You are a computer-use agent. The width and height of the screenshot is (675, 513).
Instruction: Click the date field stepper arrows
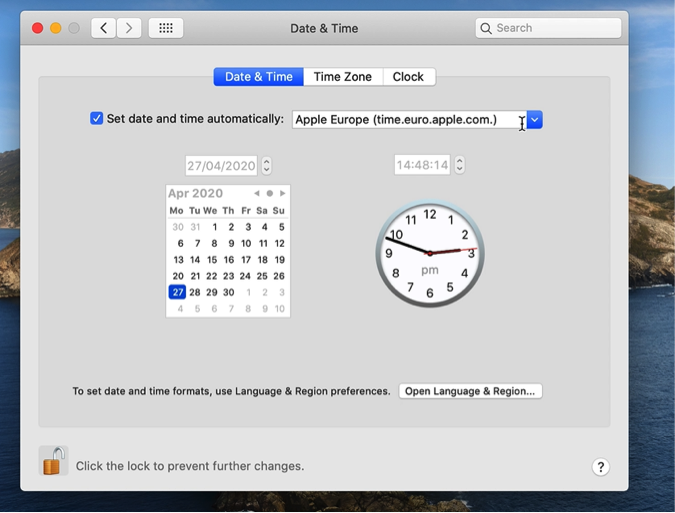tap(267, 165)
